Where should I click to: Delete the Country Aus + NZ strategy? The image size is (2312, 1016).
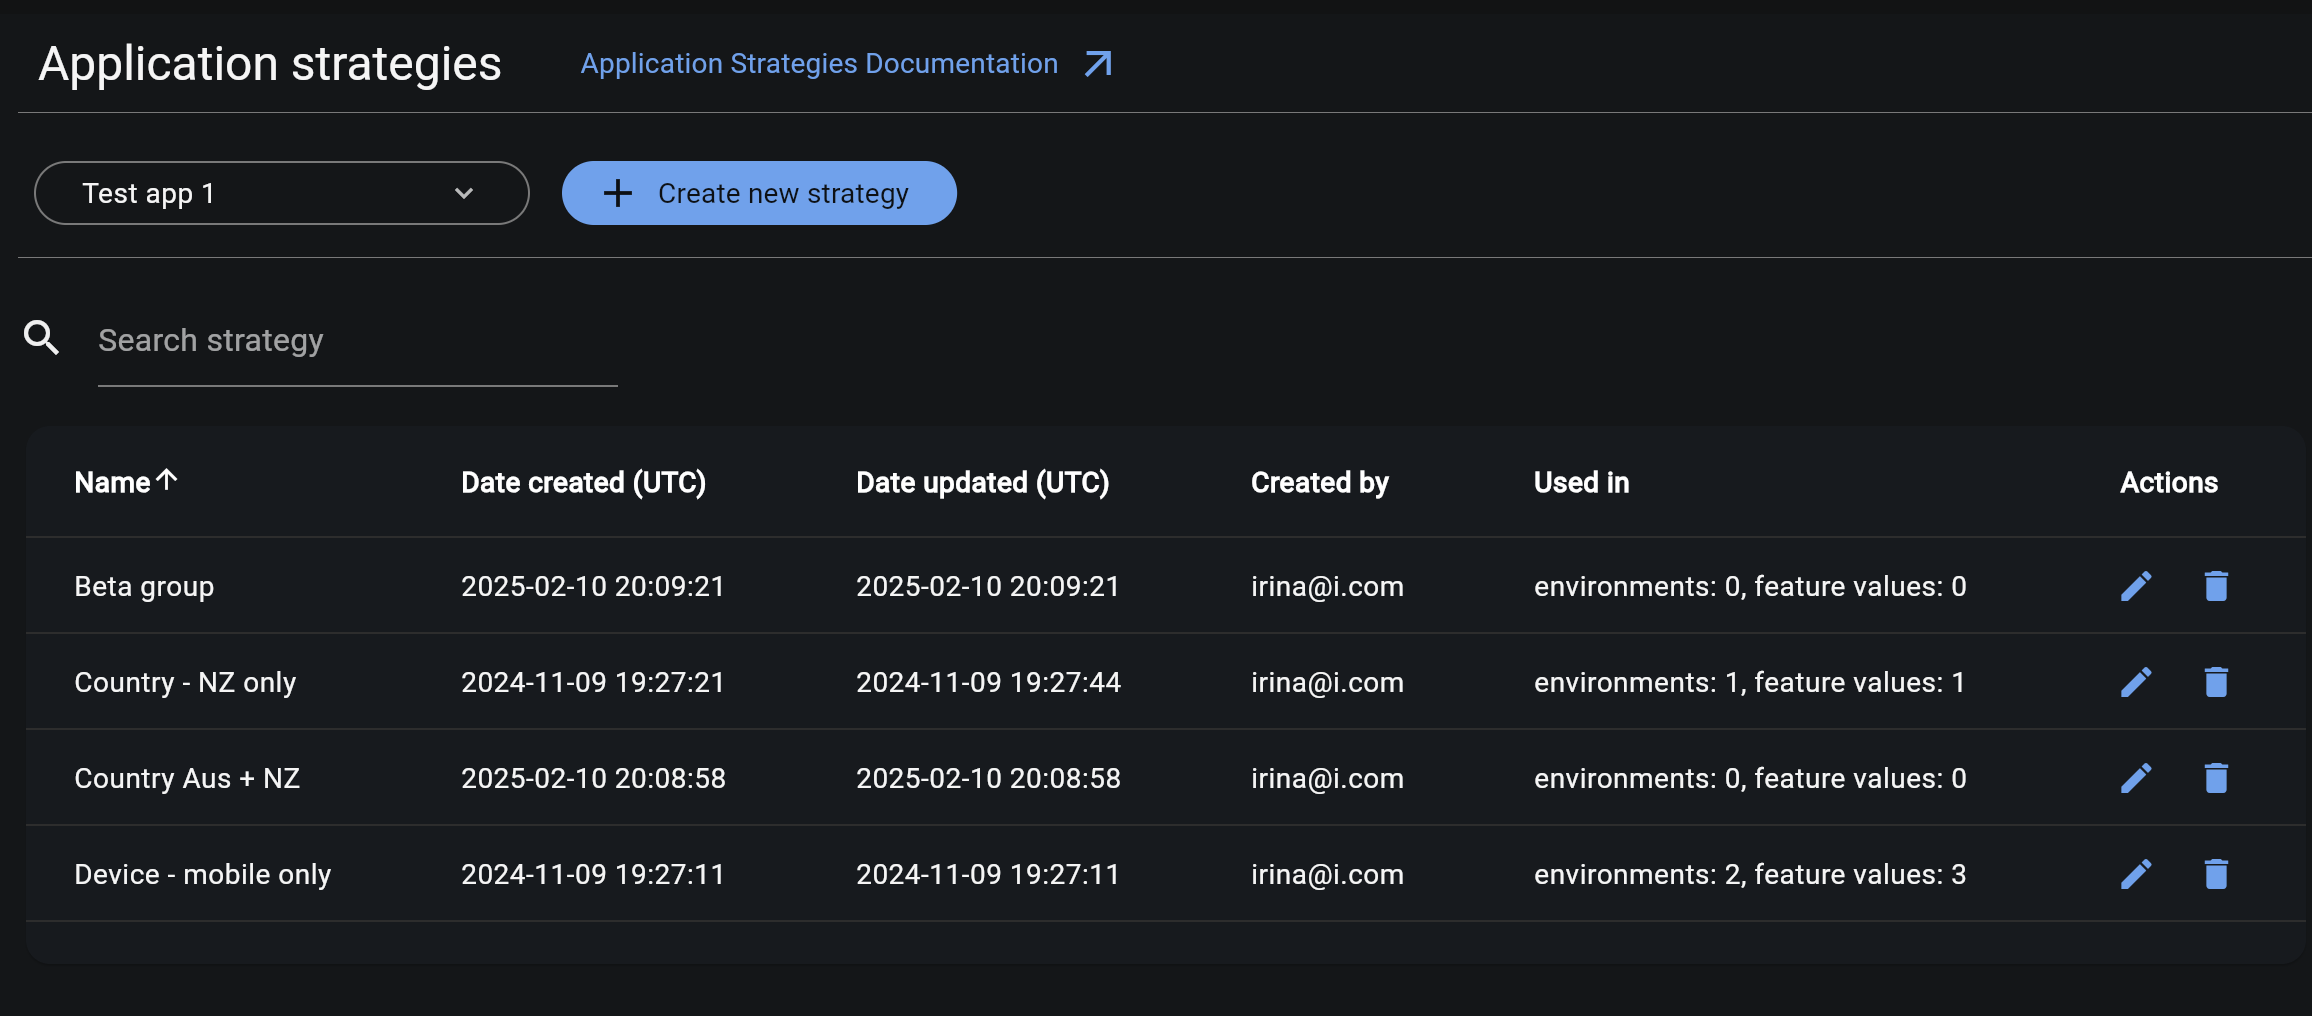pyautogui.click(x=2216, y=778)
